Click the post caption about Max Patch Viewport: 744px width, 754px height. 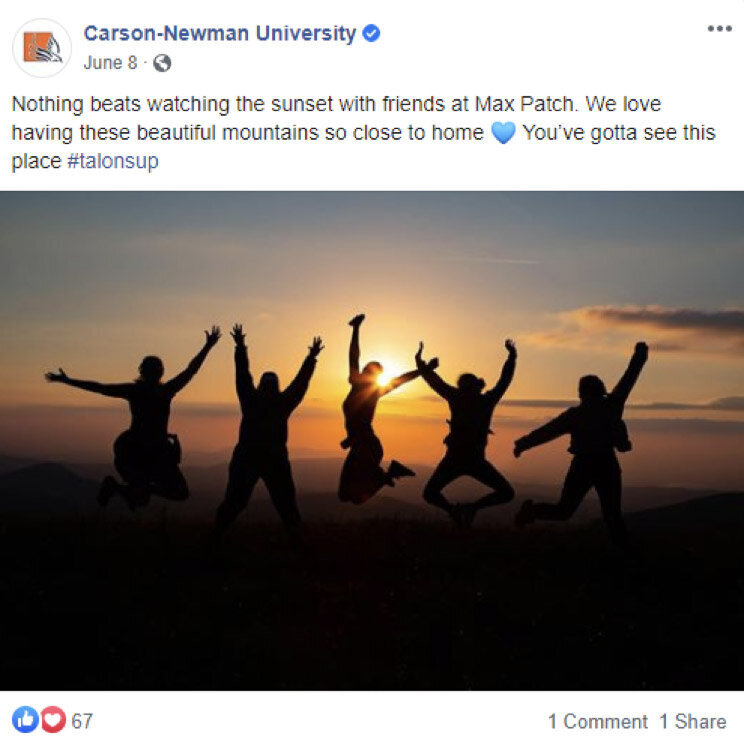click(x=364, y=132)
